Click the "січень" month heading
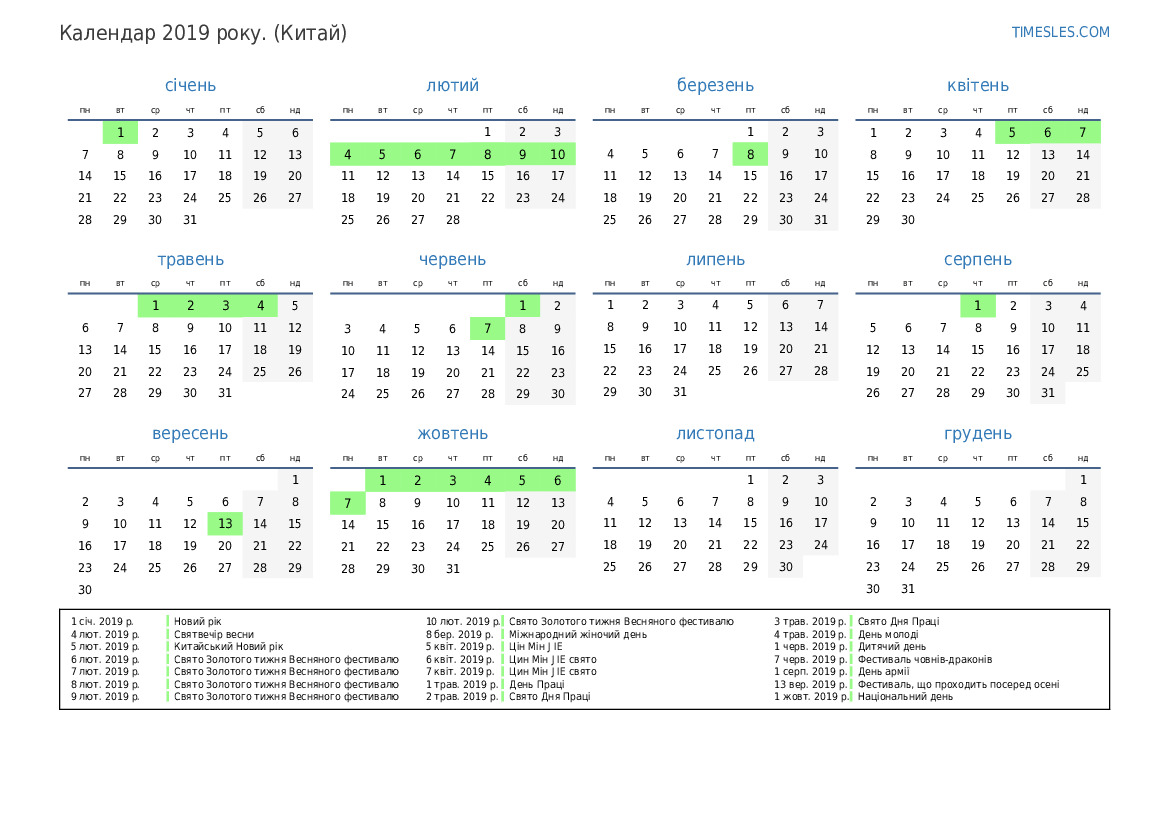 tap(190, 86)
